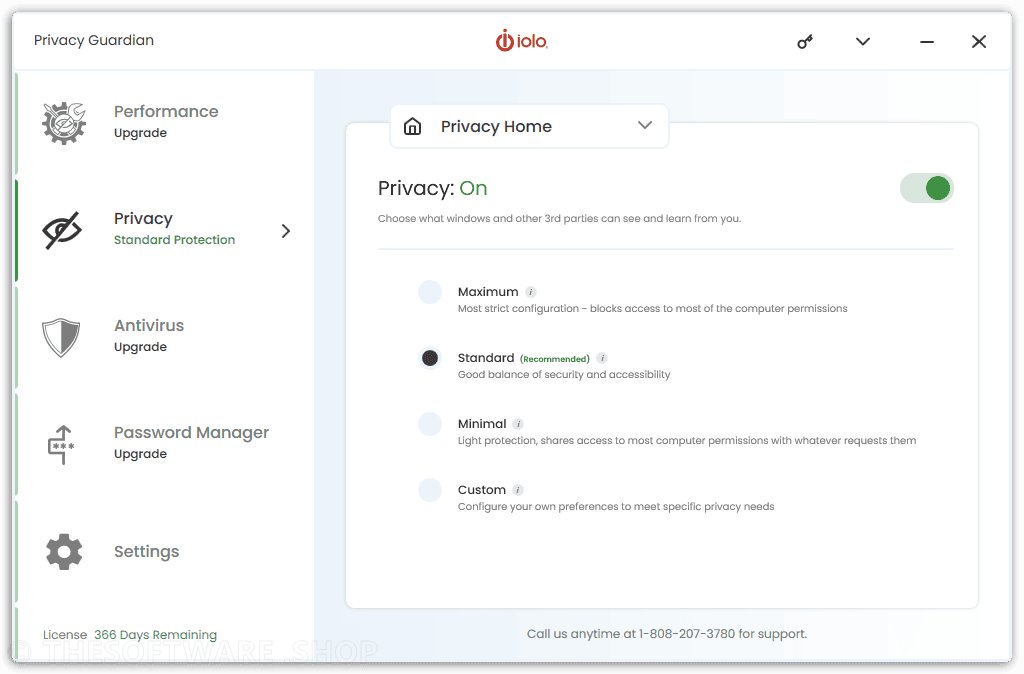Image resolution: width=1024 pixels, height=674 pixels.
Task: Click the 'Good balance of security' description
Action: 564,375
